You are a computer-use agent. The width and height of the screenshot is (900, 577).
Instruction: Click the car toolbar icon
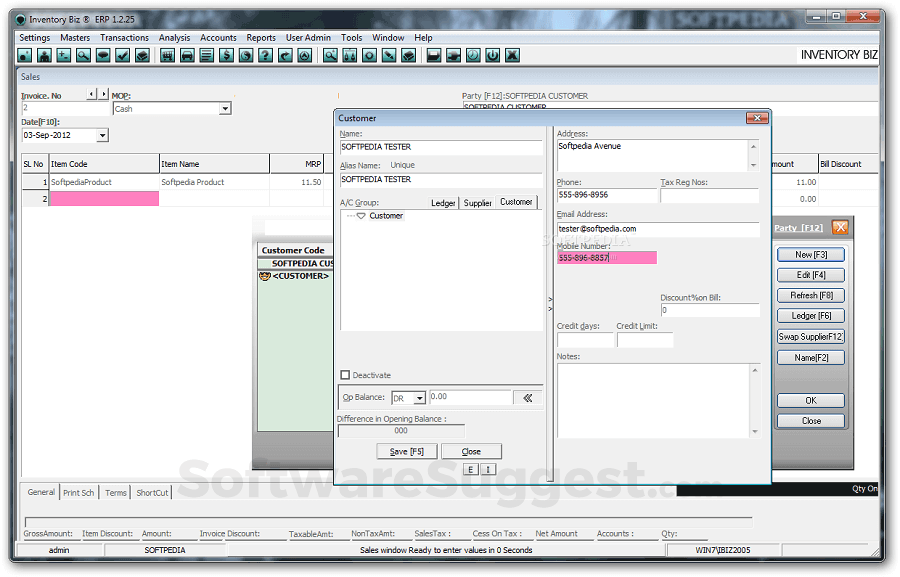186,56
